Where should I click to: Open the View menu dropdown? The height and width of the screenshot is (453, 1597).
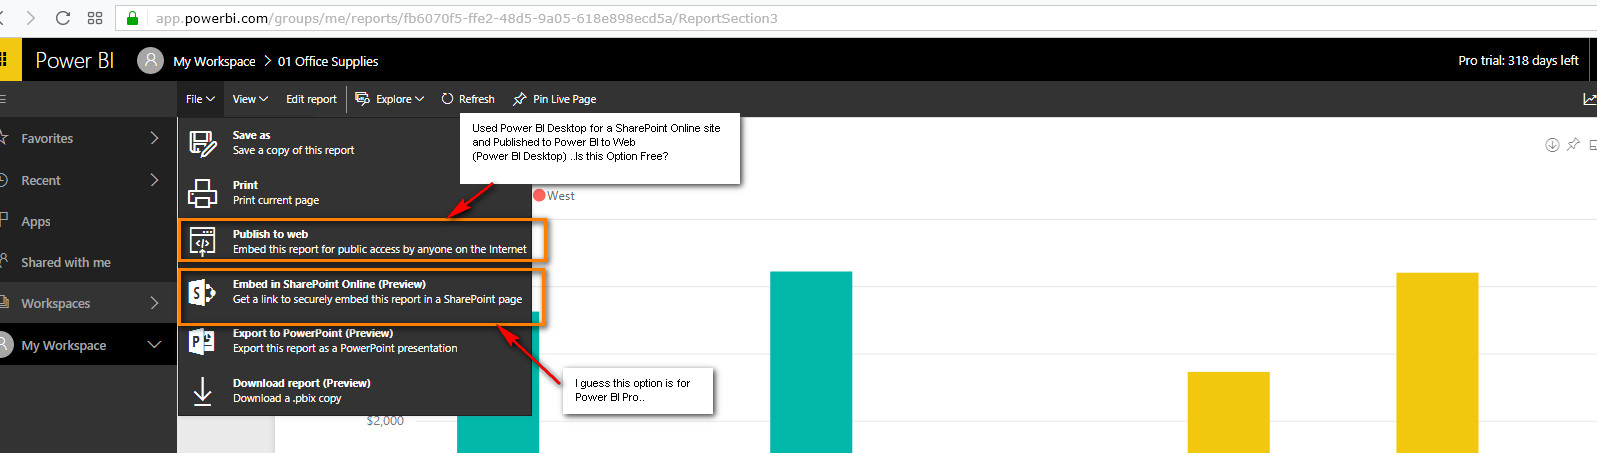250,99
